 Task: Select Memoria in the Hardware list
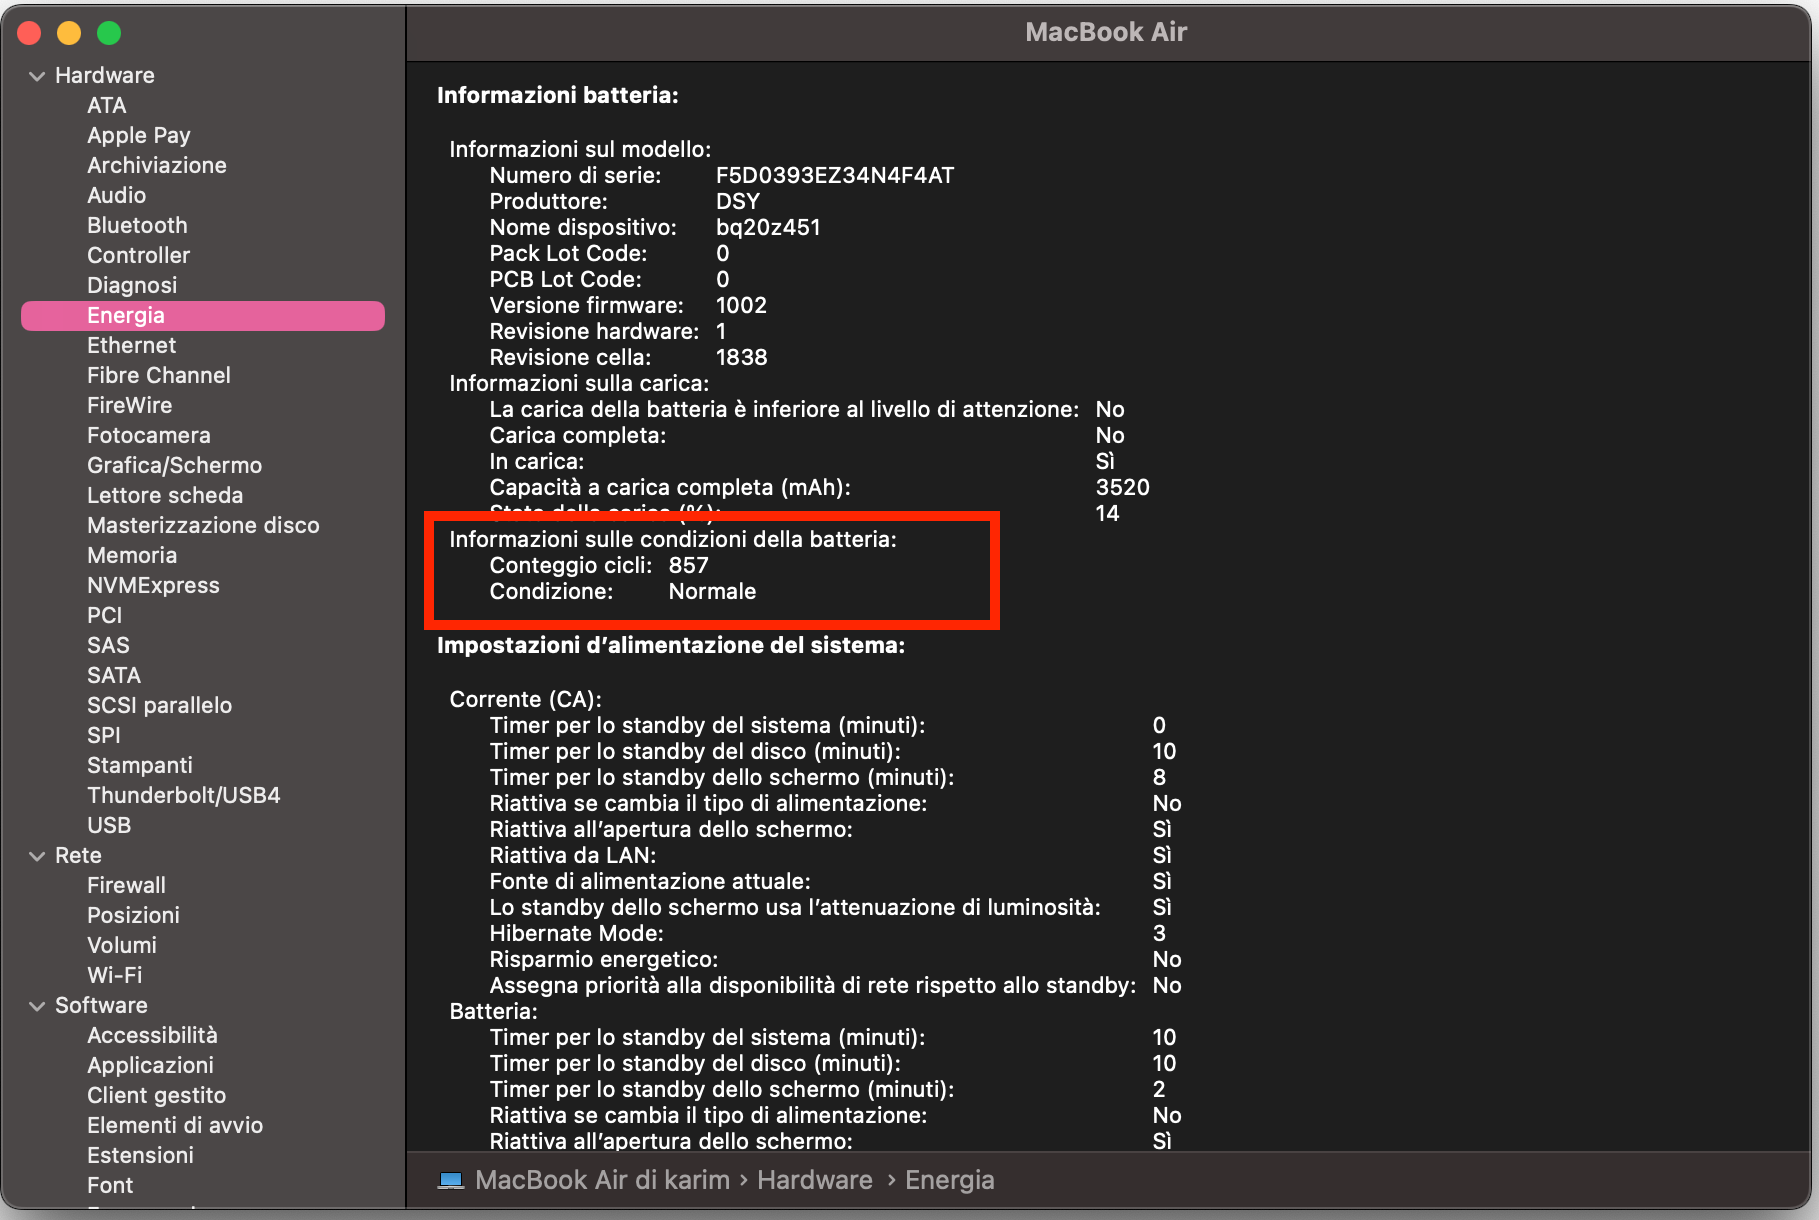coord(131,555)
